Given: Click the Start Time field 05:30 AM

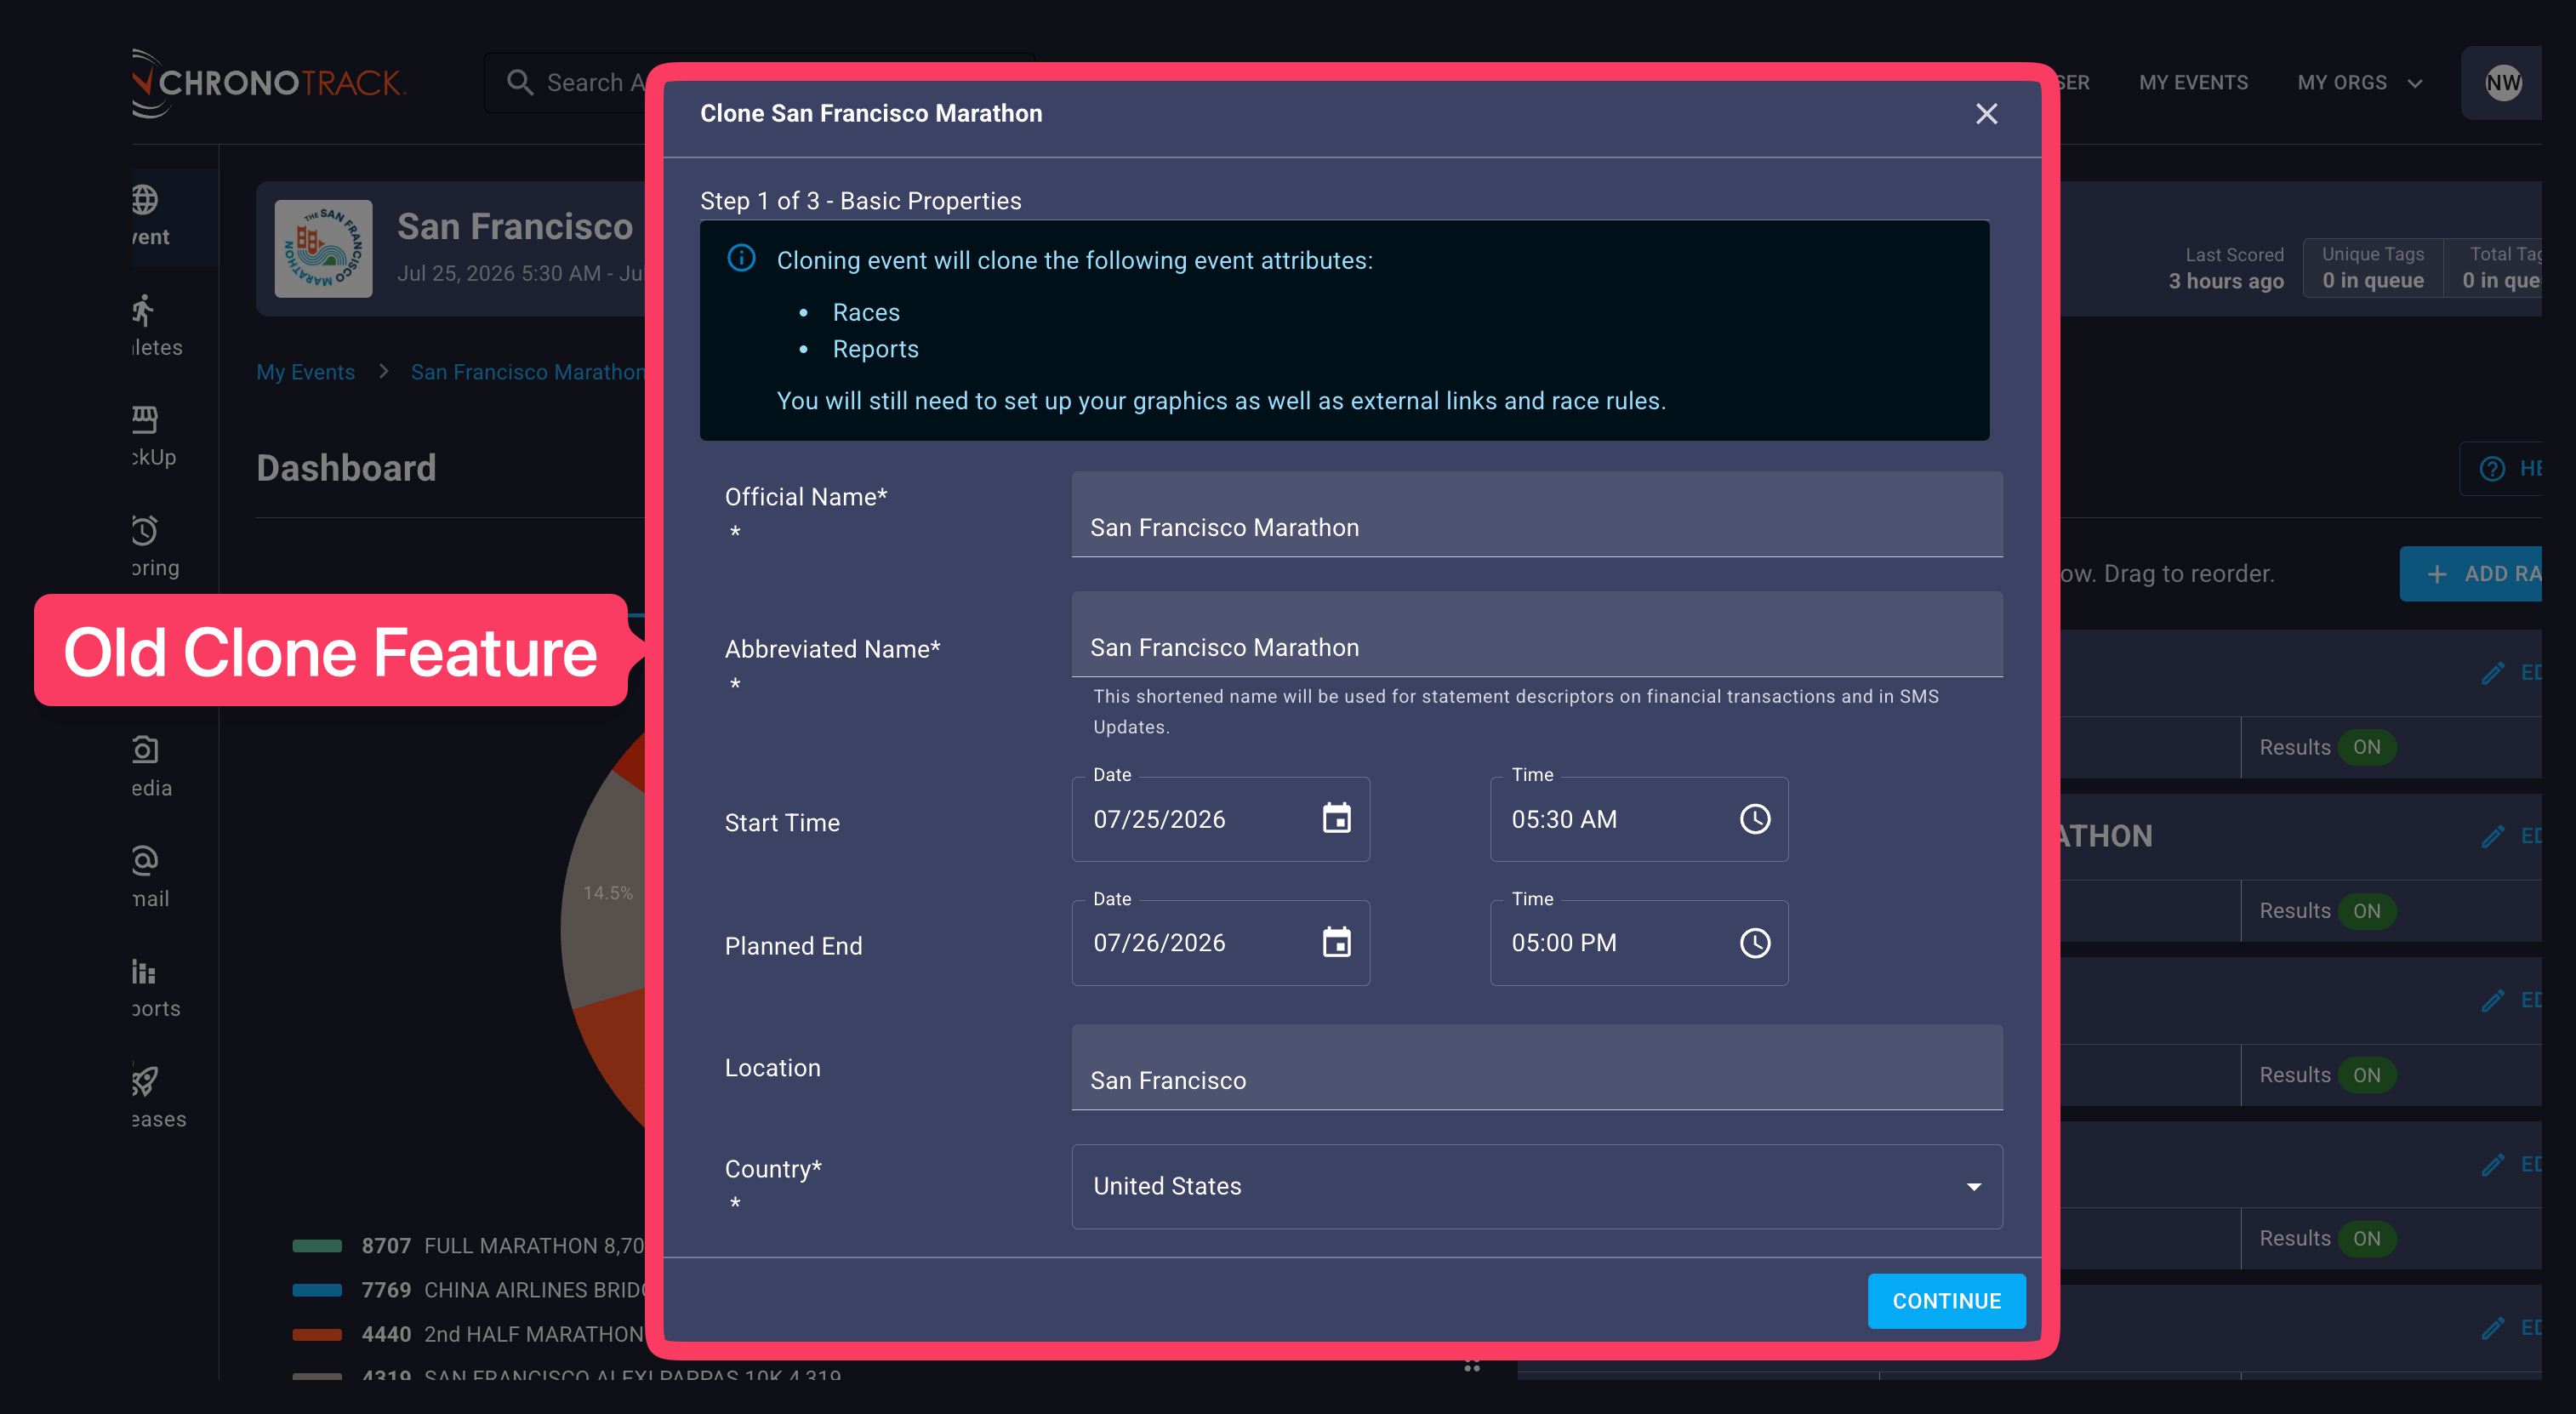Looking at the screenshot, I should tap(1639, 819).
